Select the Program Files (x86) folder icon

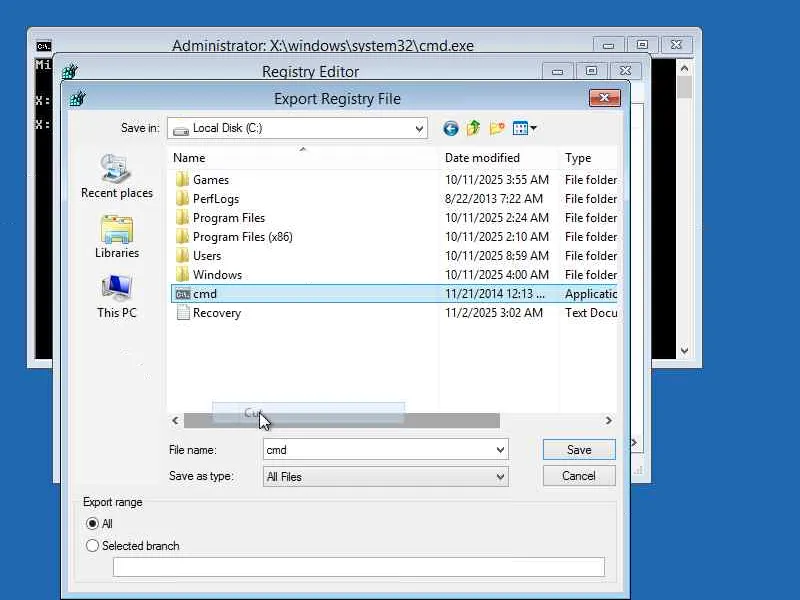coord(182,236)
